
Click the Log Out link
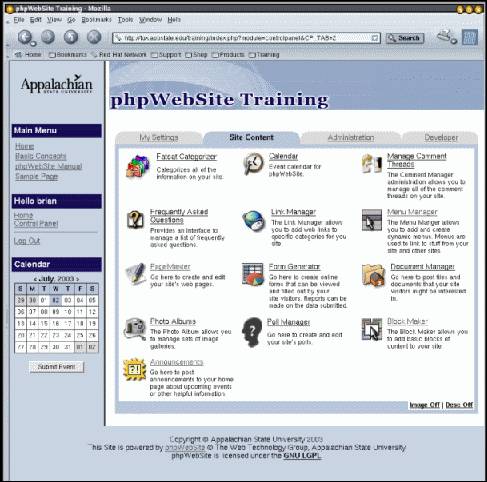(x=27, y=241)
